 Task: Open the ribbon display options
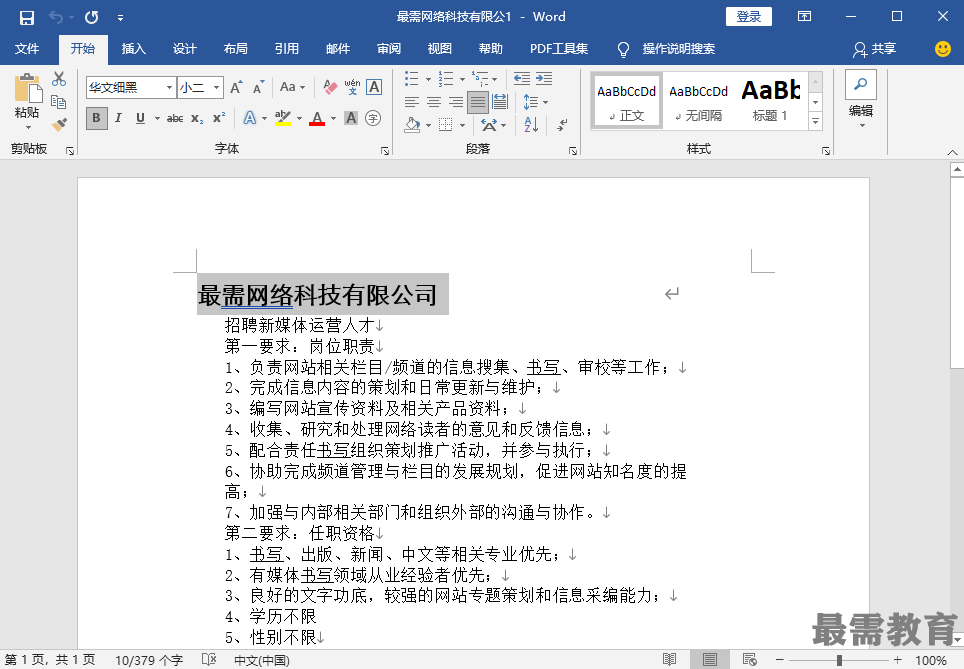[x=804, y=17]
